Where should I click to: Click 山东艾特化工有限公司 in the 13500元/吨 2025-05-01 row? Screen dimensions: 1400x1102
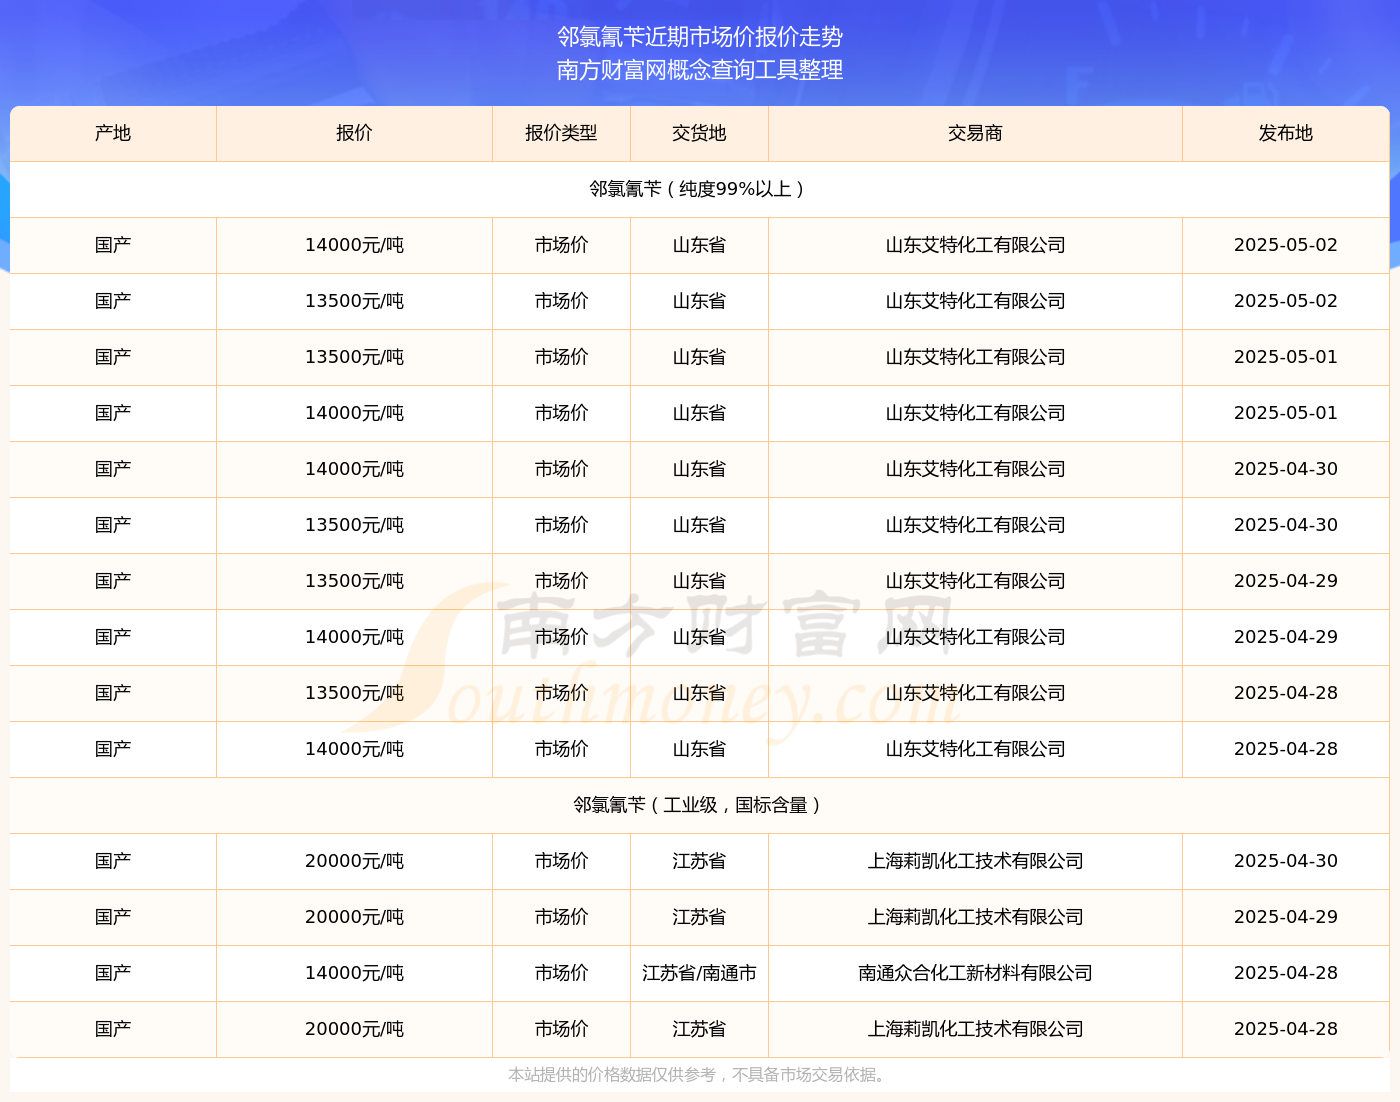pyautogui.click(x=975, y=357)
